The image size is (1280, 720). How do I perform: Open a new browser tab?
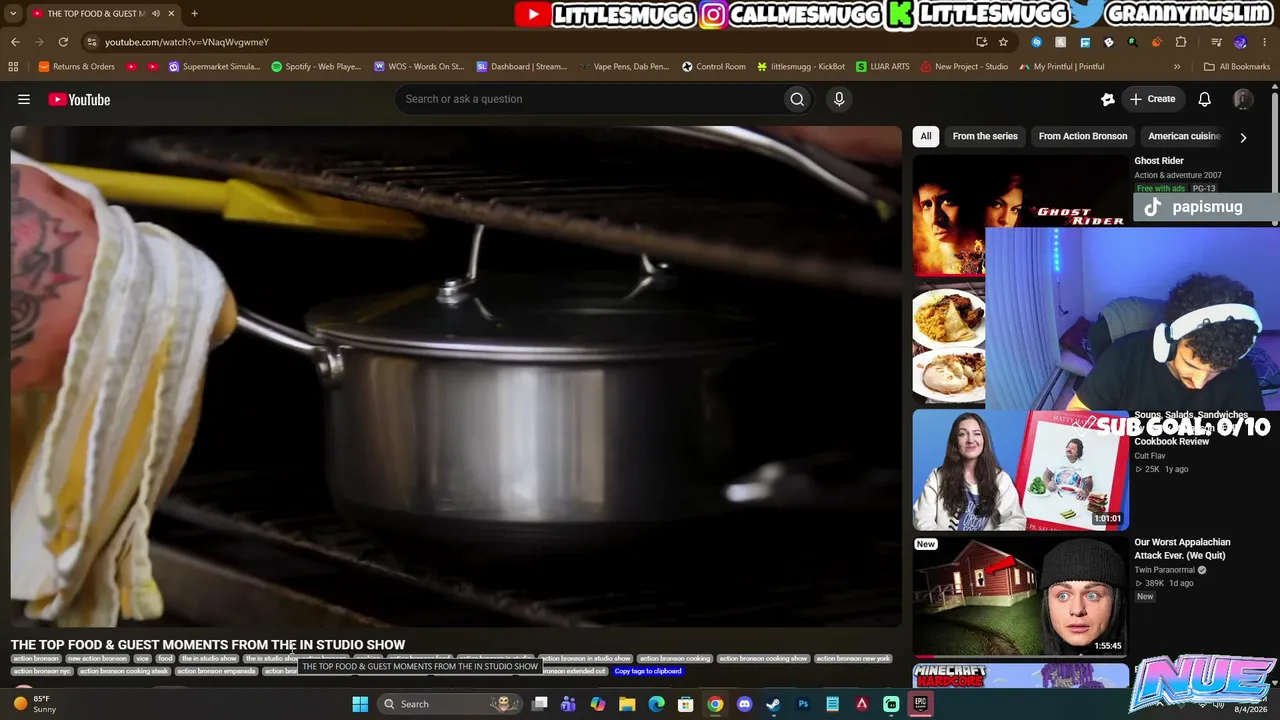click(194, 14)
